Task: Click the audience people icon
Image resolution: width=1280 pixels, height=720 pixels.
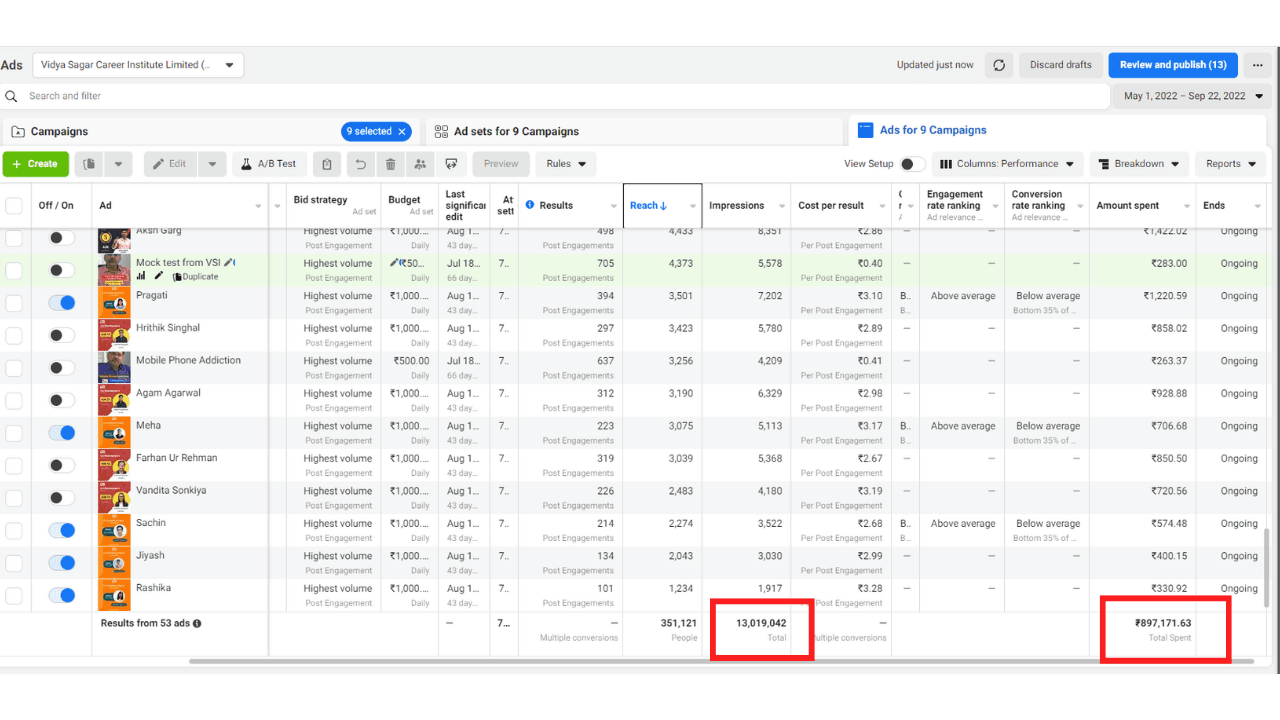Action: [x=420, y=164]
